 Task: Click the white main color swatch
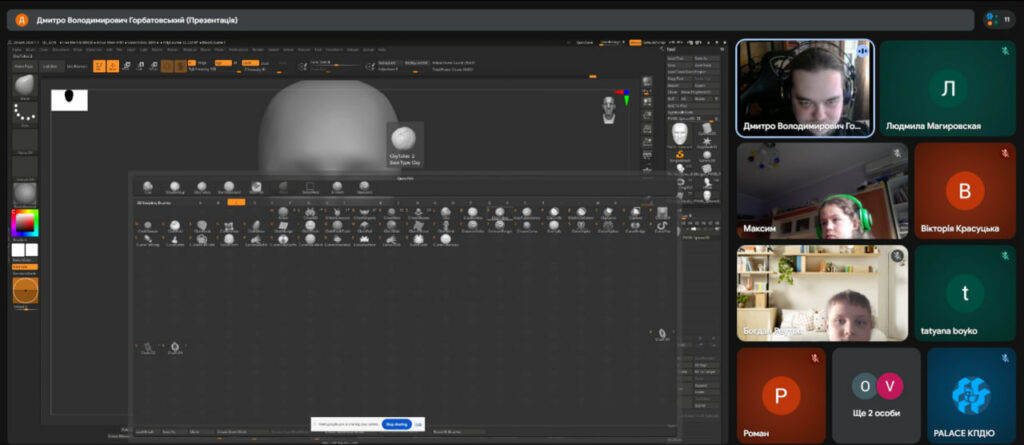[18, 249]
